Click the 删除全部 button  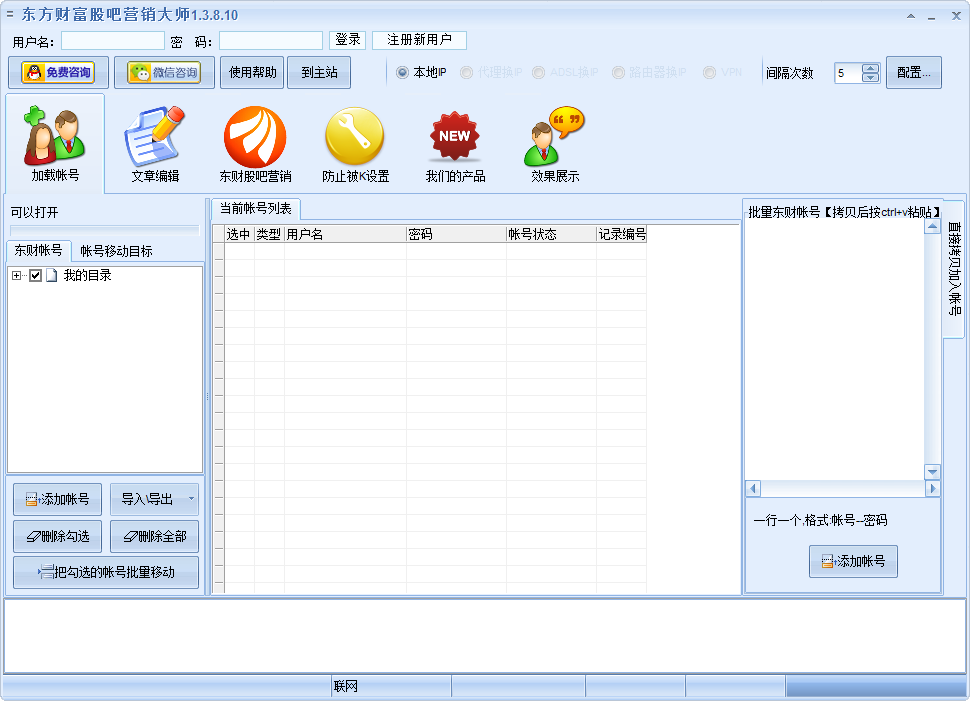tap(155, 536)
